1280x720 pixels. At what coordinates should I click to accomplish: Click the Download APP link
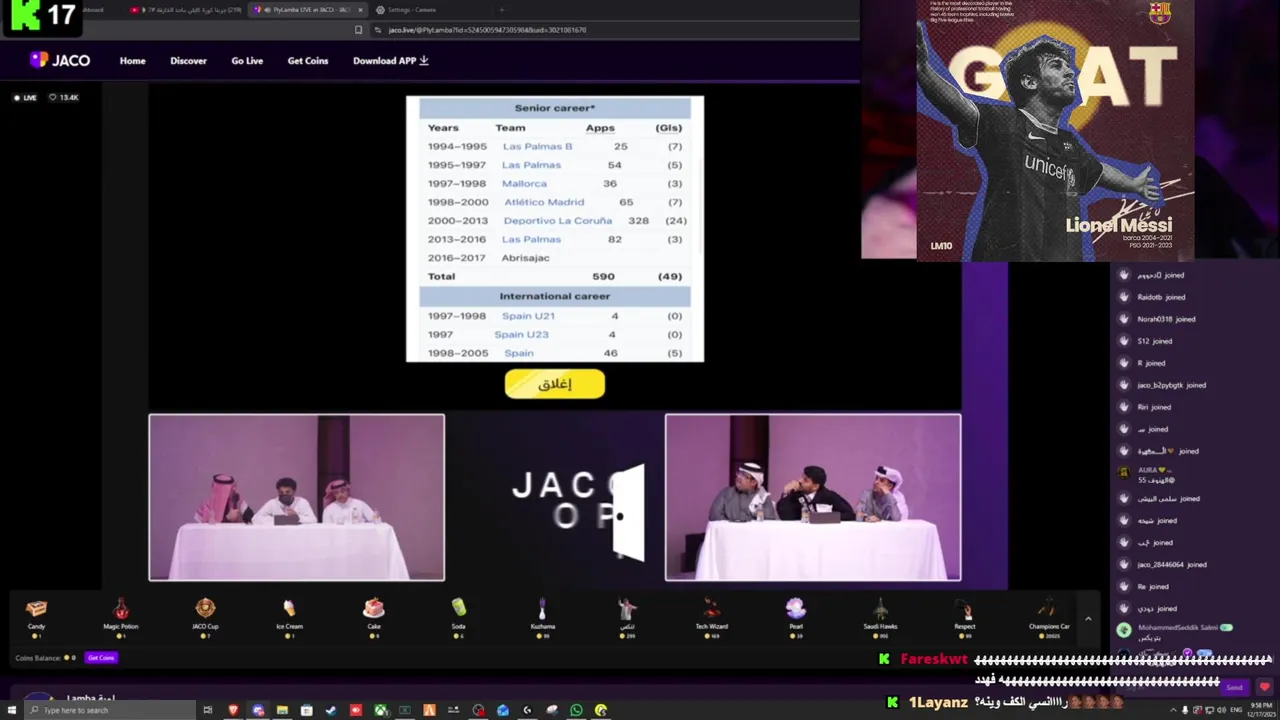point(390,61)
